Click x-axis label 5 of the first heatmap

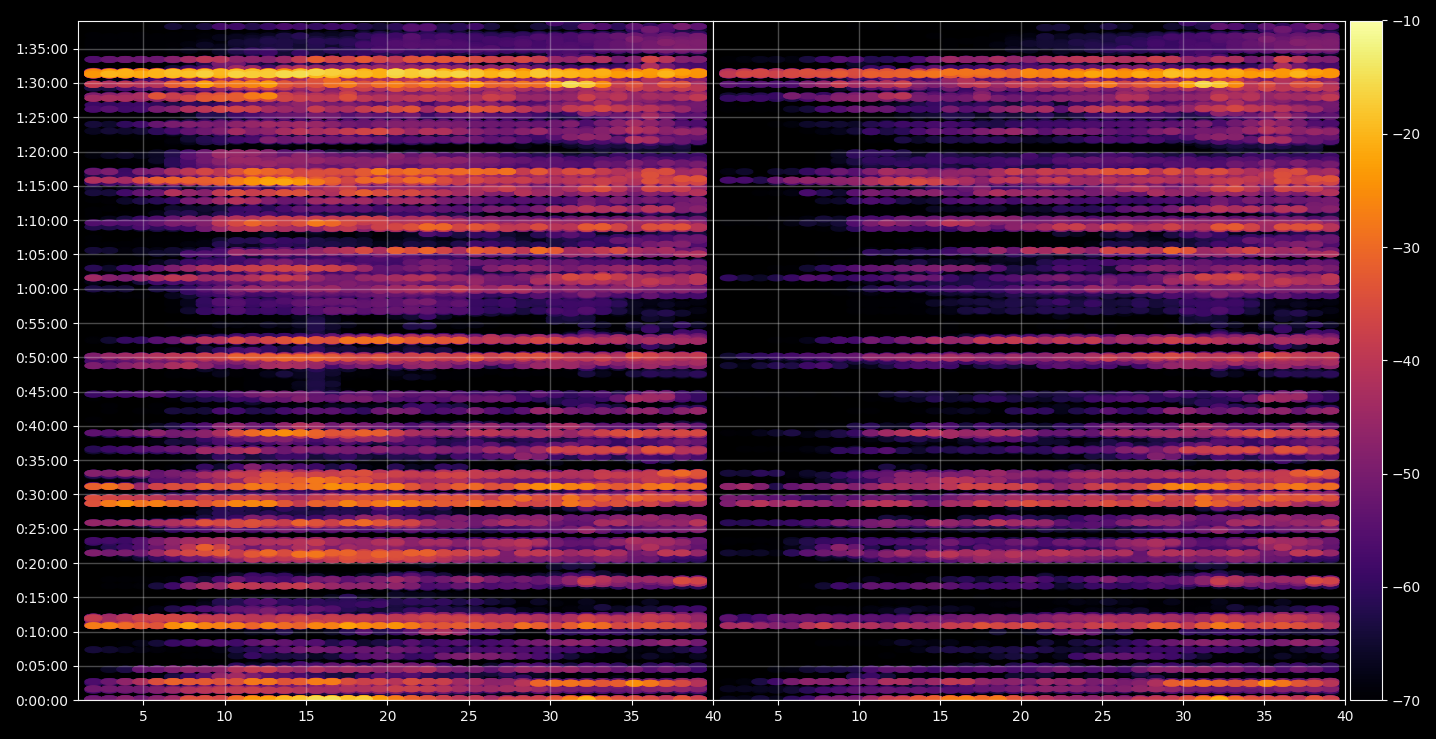coord(143,716)
